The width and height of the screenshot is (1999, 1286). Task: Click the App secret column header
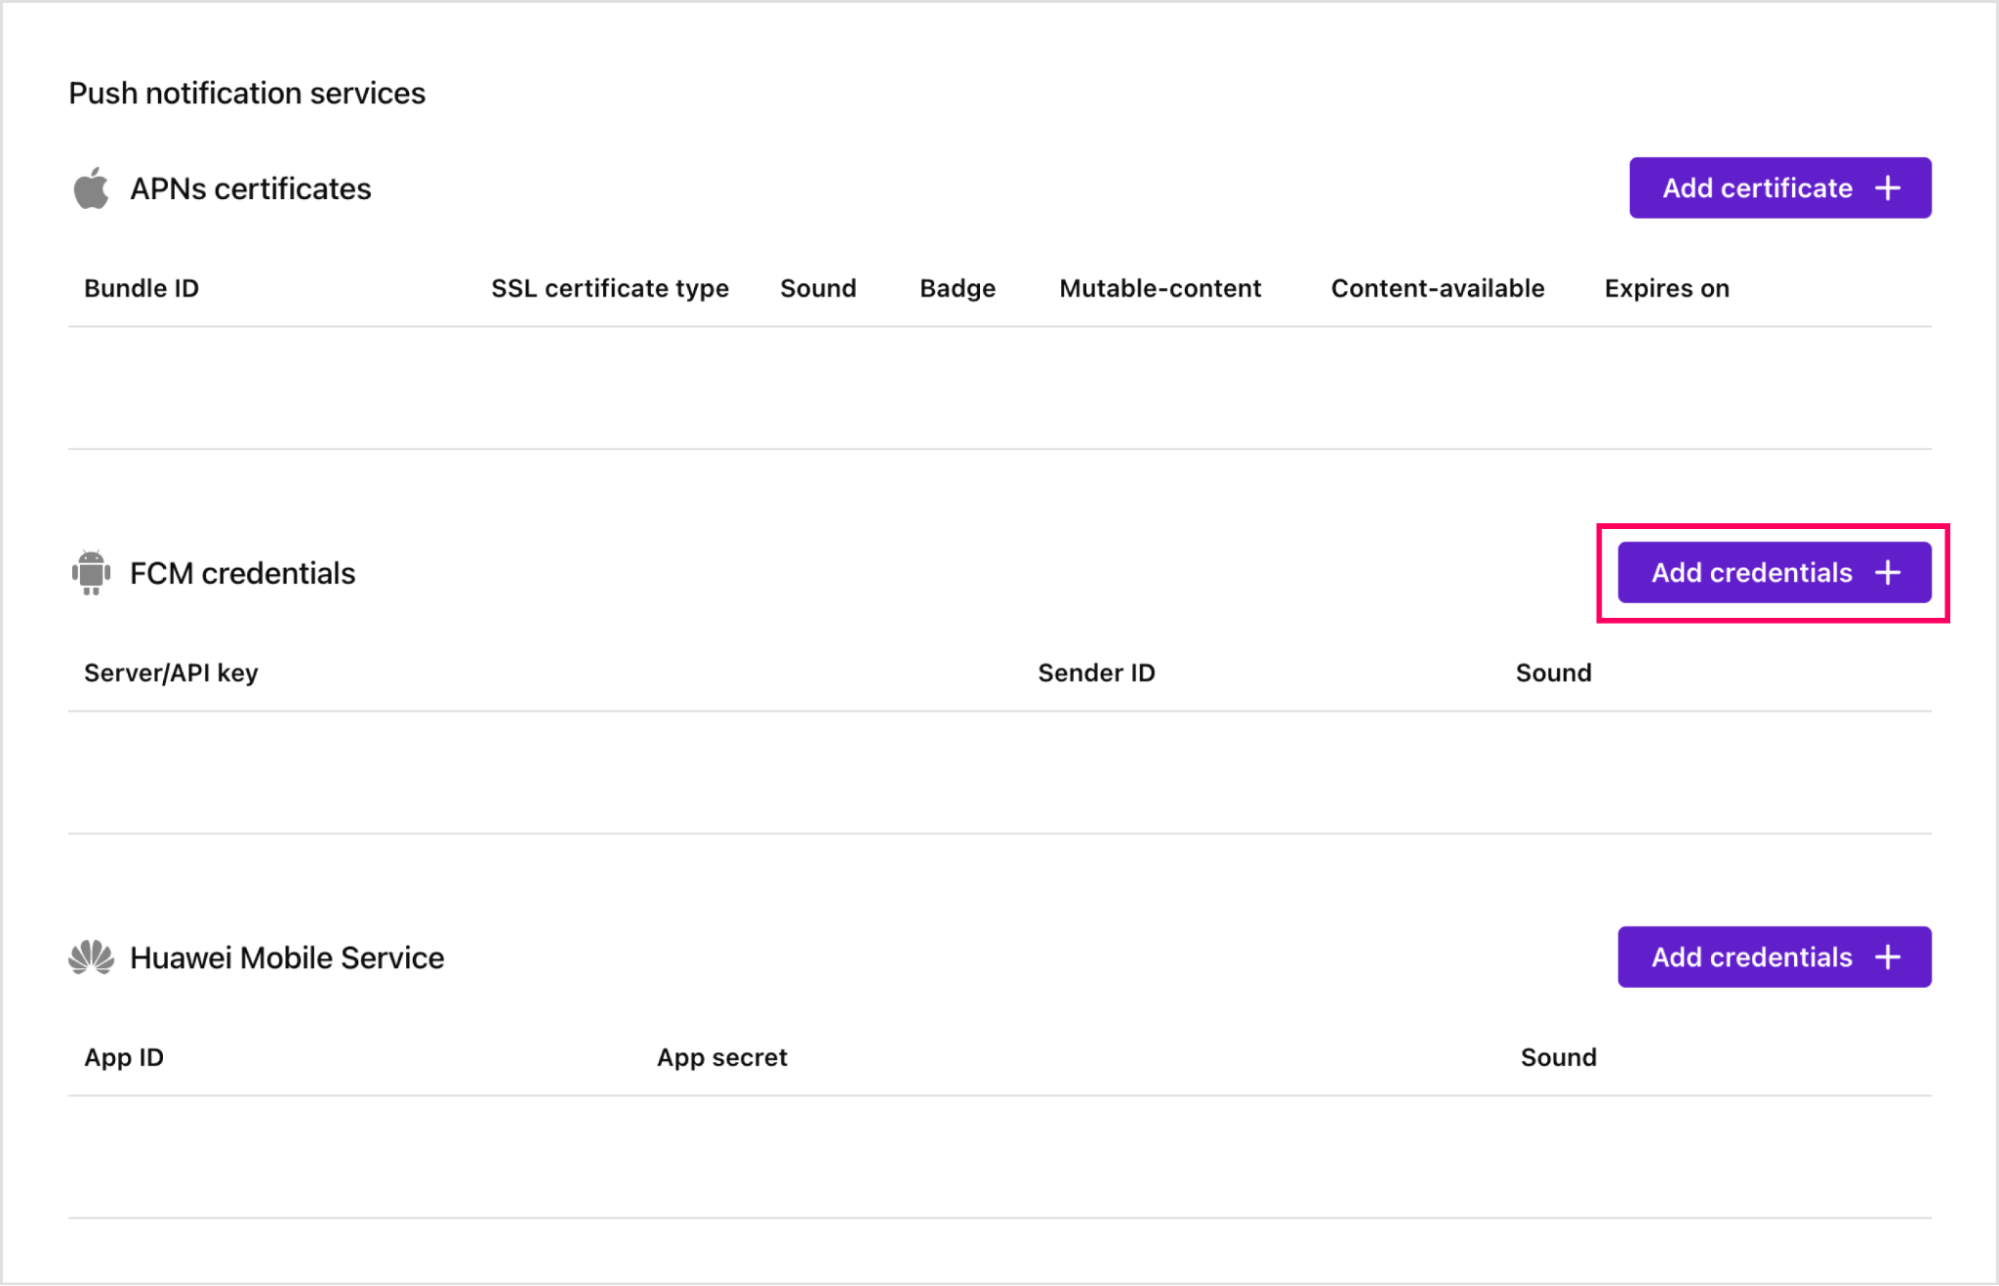point(722,1057)
